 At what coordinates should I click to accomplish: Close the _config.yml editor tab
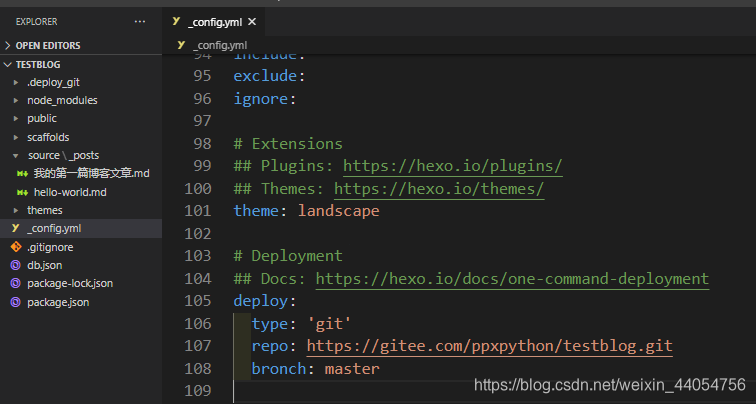(x=252, y=22)
